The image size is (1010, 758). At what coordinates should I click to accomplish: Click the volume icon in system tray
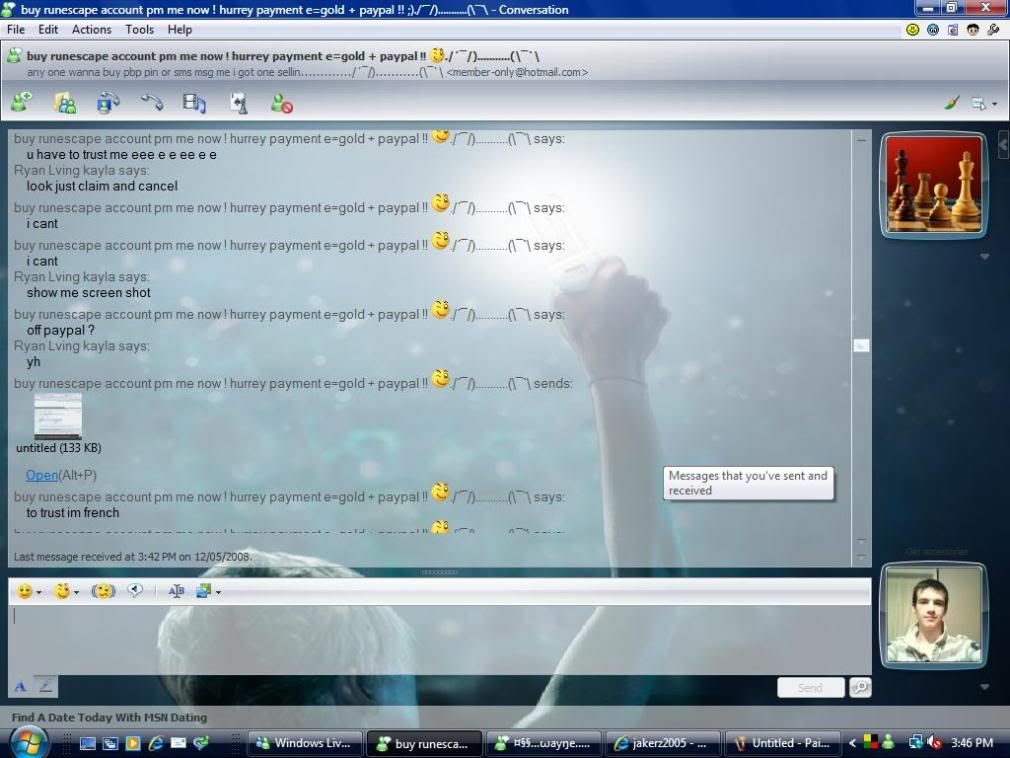coord(935,743)
